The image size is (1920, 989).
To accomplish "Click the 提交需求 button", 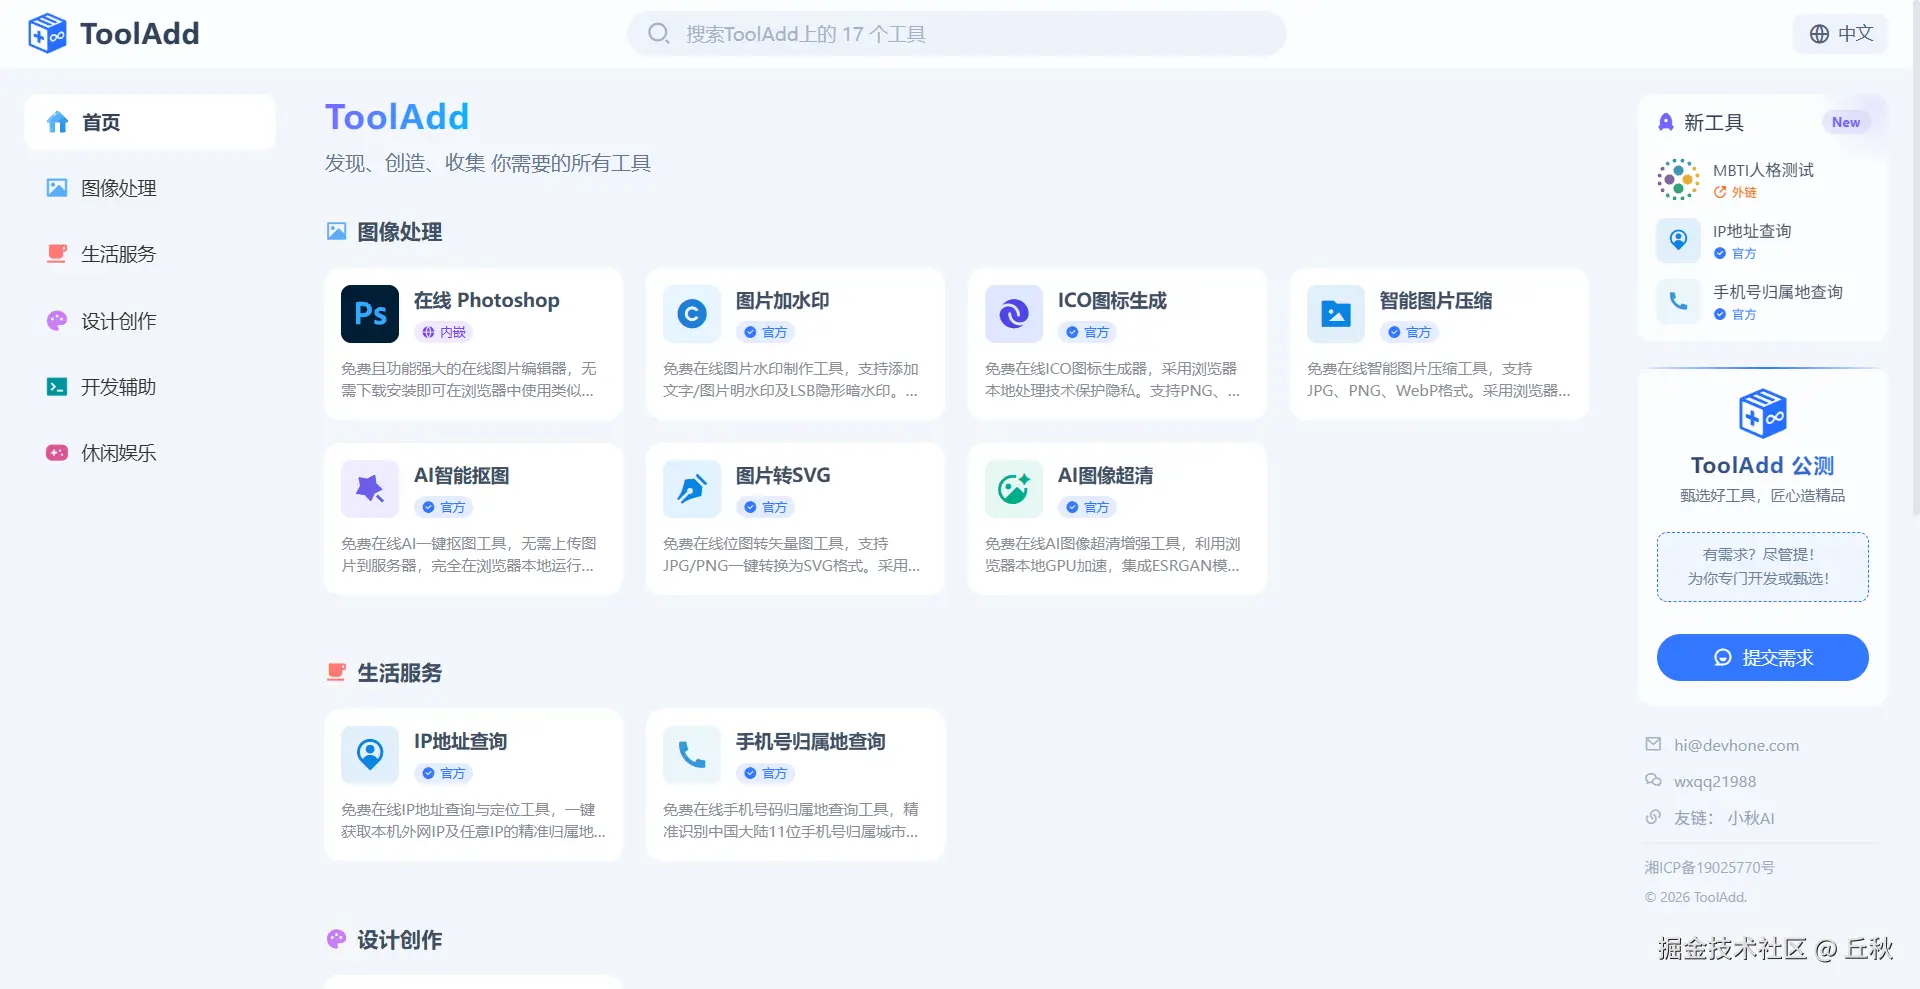I will click(x=1762, y=657).
